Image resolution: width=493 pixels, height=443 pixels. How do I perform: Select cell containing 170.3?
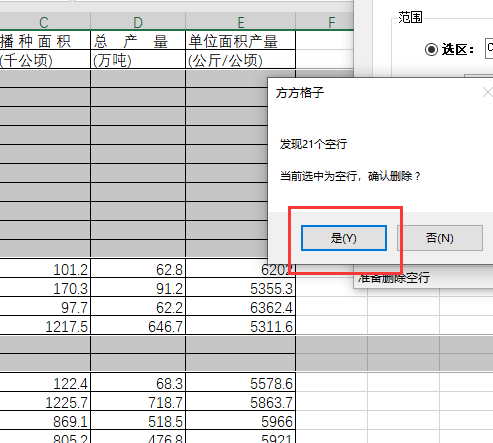45,288
